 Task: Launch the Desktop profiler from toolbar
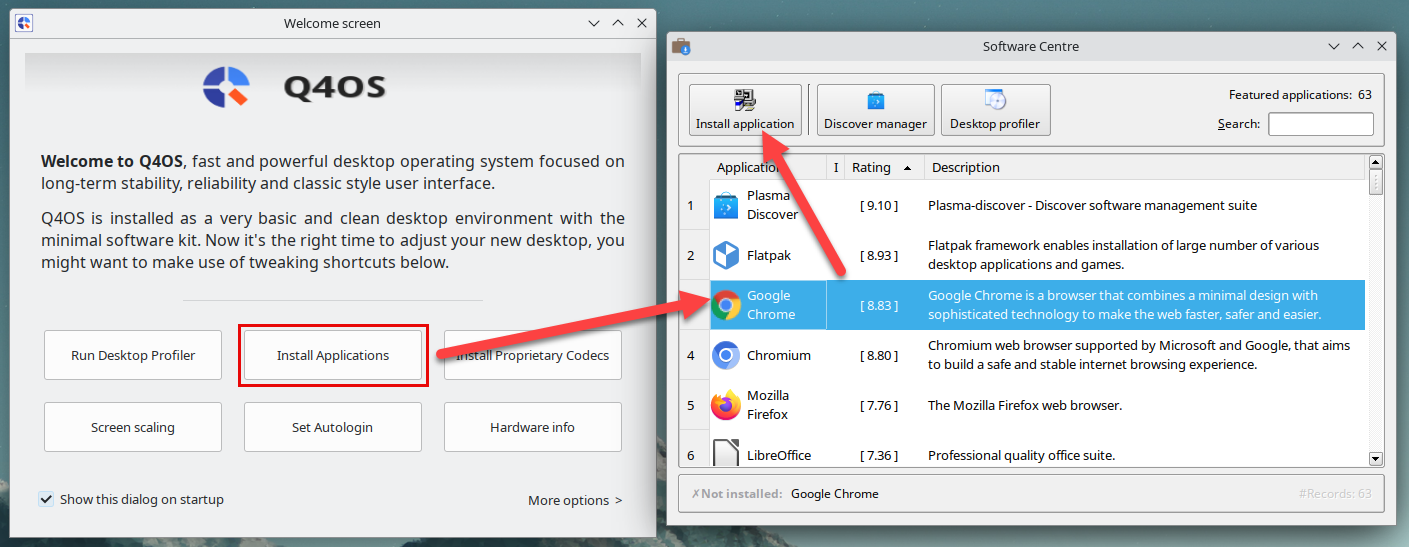[x=995, y=110]
